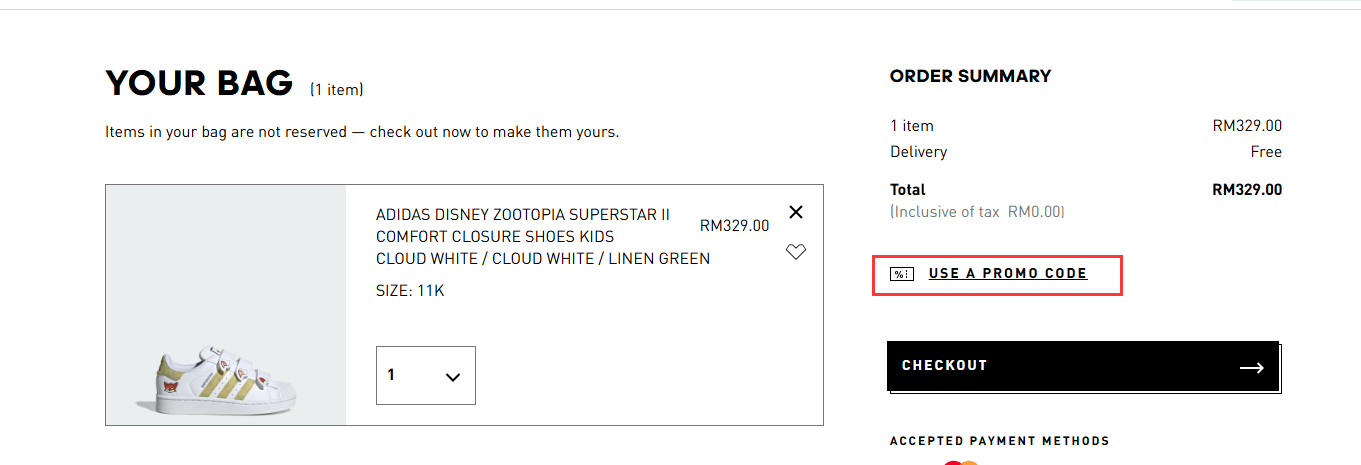Click the arrow icon on Checkout button
The image size is (1361, 465).
1252,367
